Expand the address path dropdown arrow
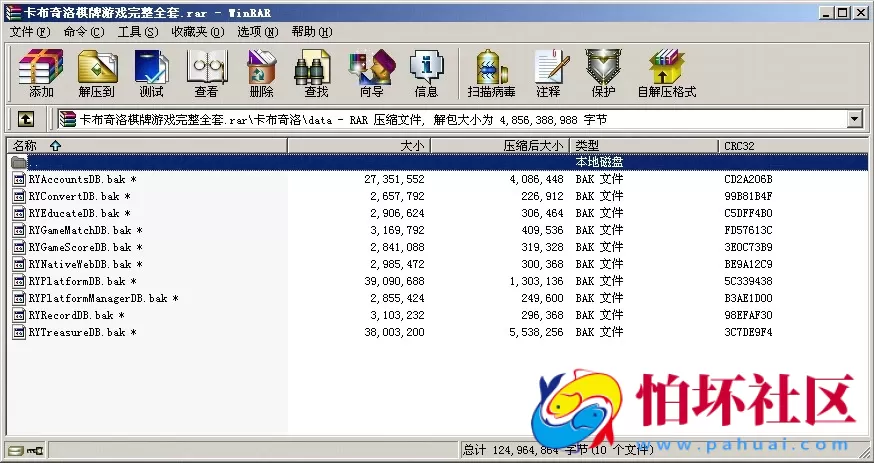874x463 pixels. [854, 119]
